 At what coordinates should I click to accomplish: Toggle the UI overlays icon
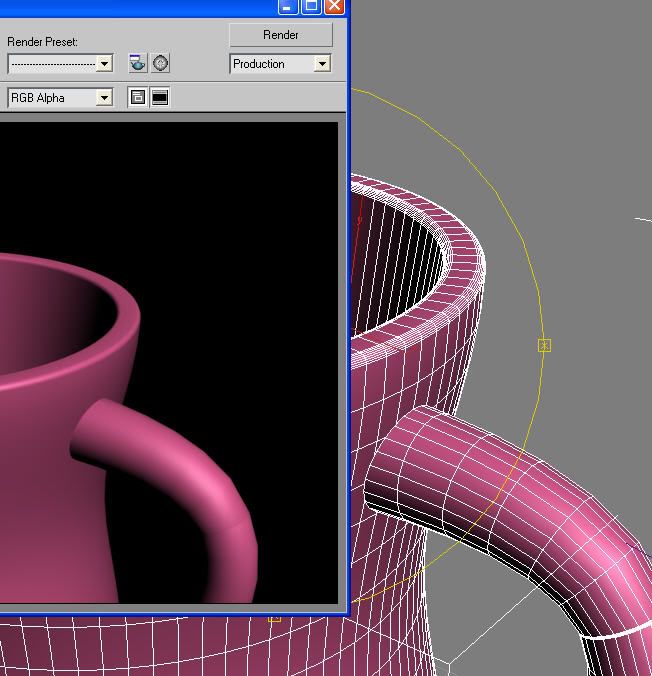[138, 98]
